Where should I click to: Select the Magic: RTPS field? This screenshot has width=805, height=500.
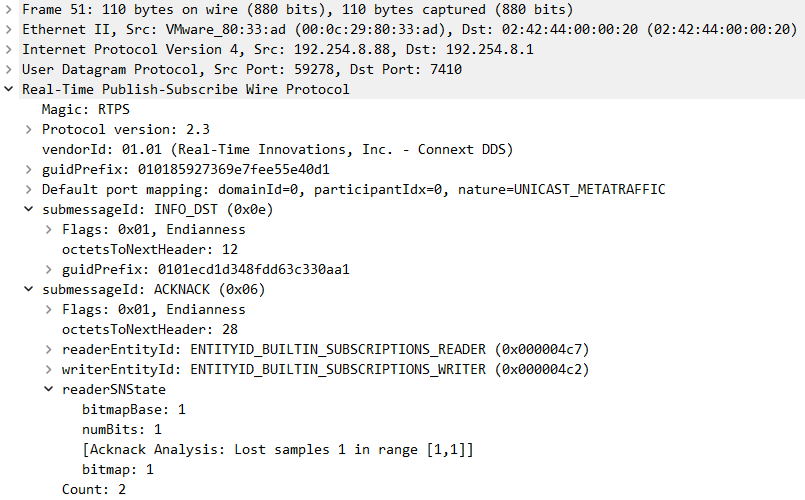(x=85, y=109)
